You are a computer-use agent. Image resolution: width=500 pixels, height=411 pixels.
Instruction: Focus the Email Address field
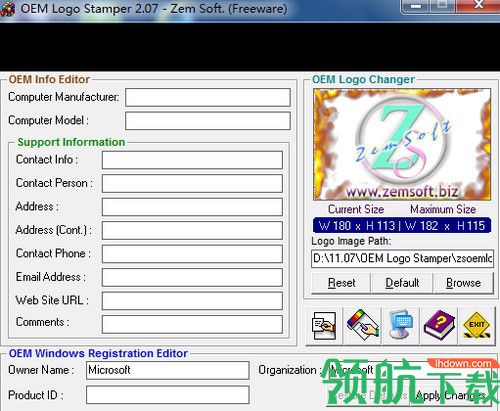(x=192, y=277)
